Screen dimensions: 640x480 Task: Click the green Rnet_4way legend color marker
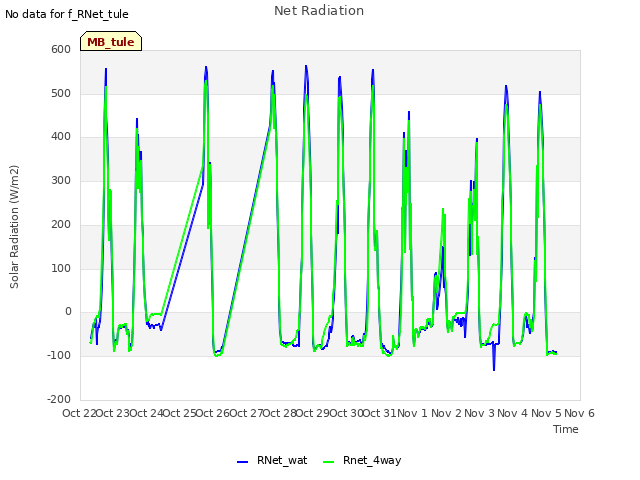(328, 462)
